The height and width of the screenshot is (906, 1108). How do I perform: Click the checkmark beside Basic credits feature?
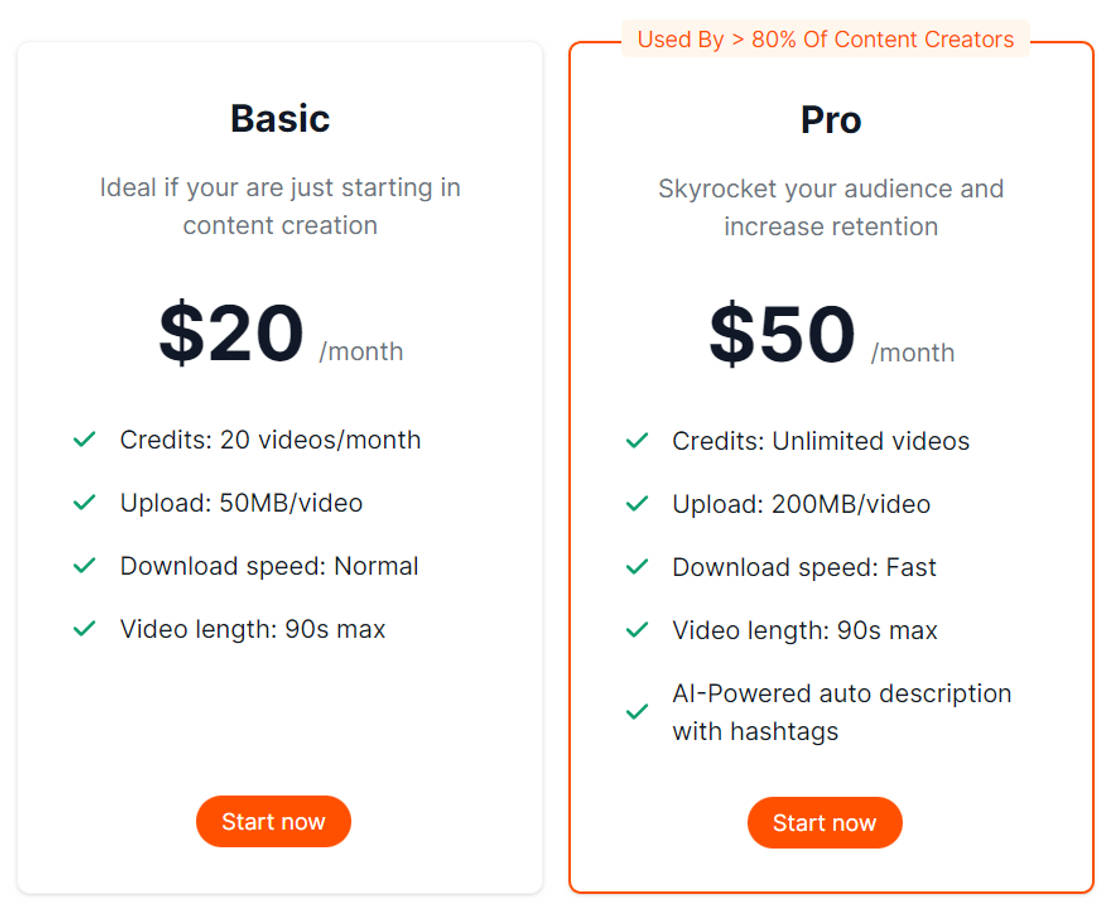(84, 439)
